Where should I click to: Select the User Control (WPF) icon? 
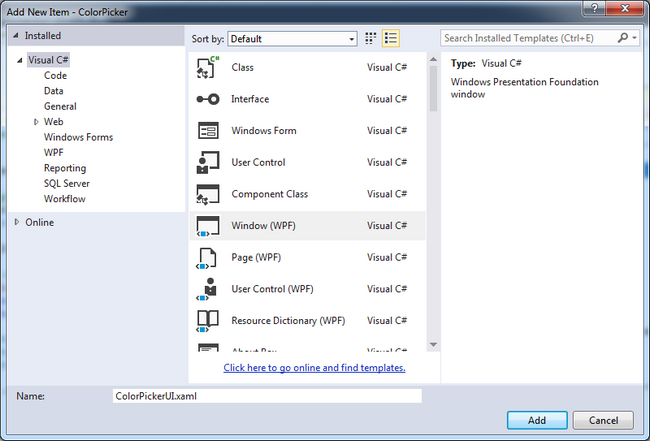click(x=207, y=289)
